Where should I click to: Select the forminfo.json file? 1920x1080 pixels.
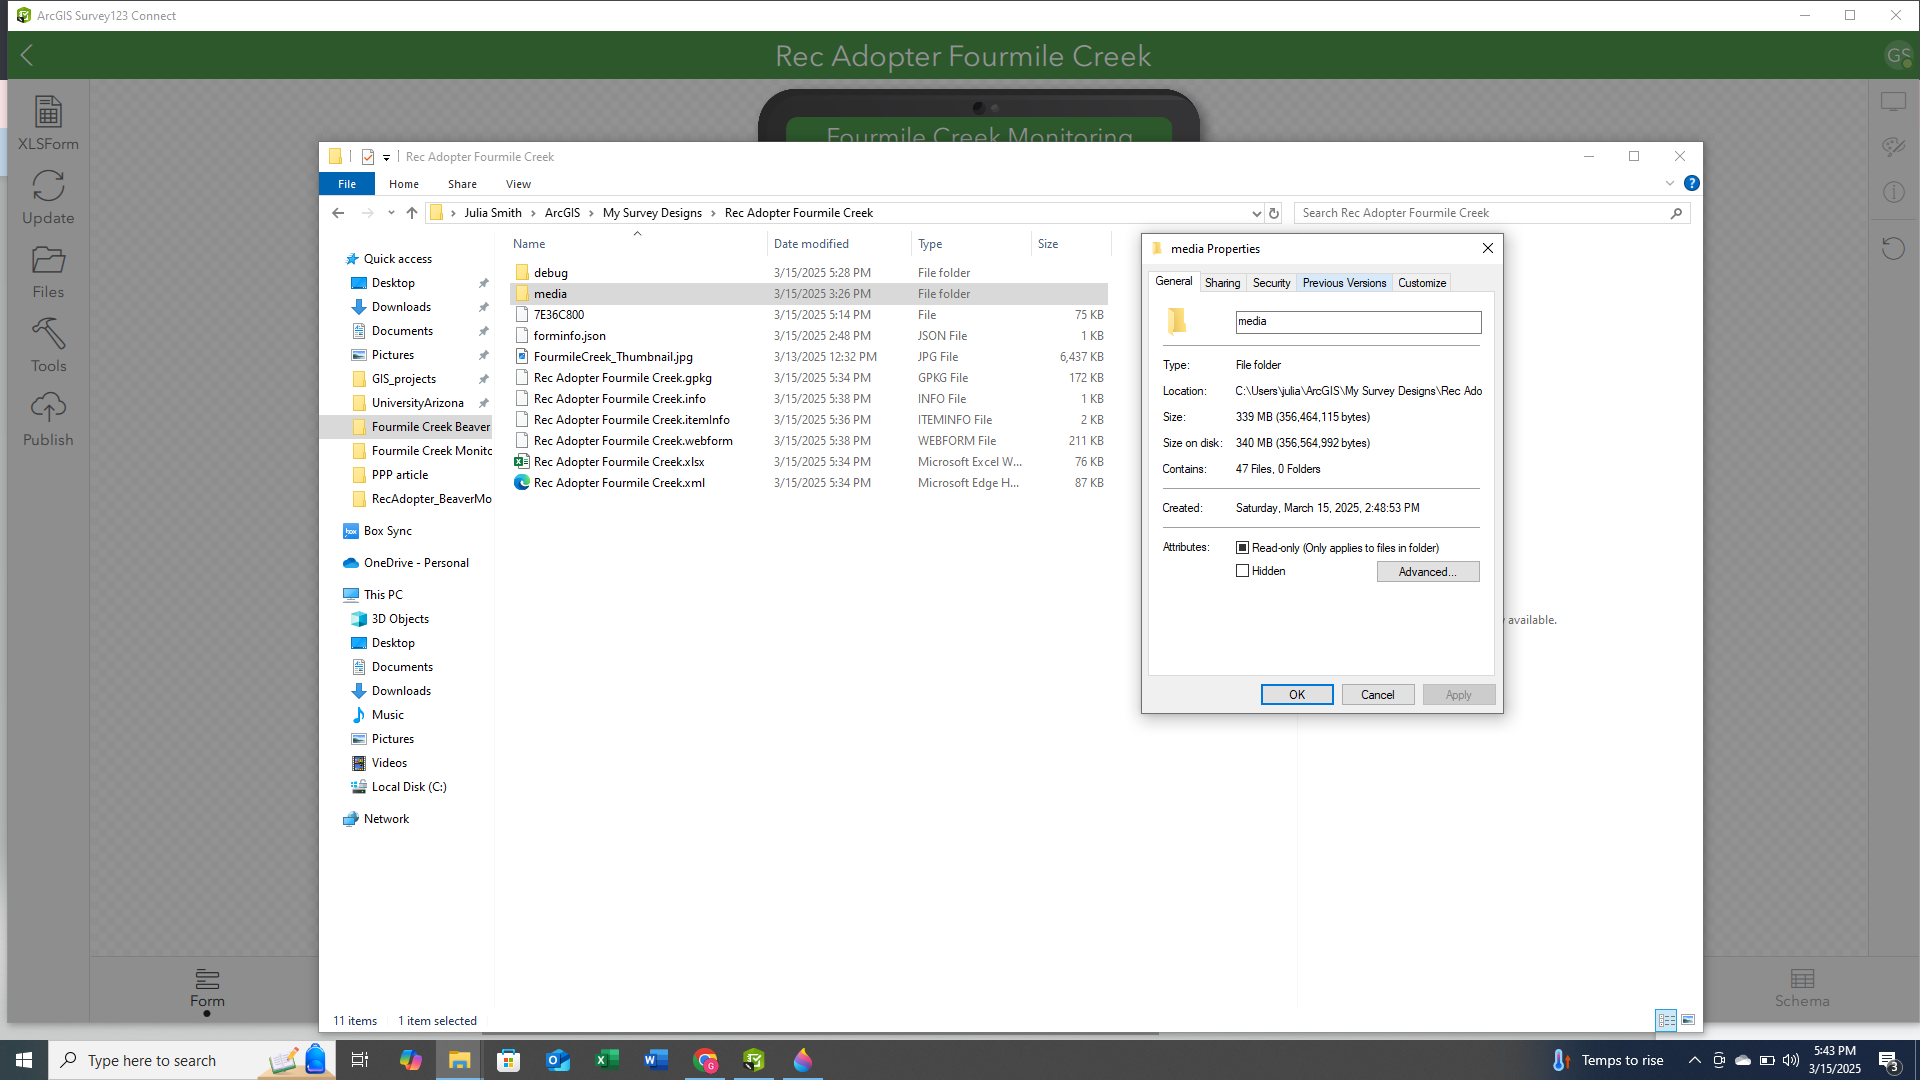click(809, 336)
